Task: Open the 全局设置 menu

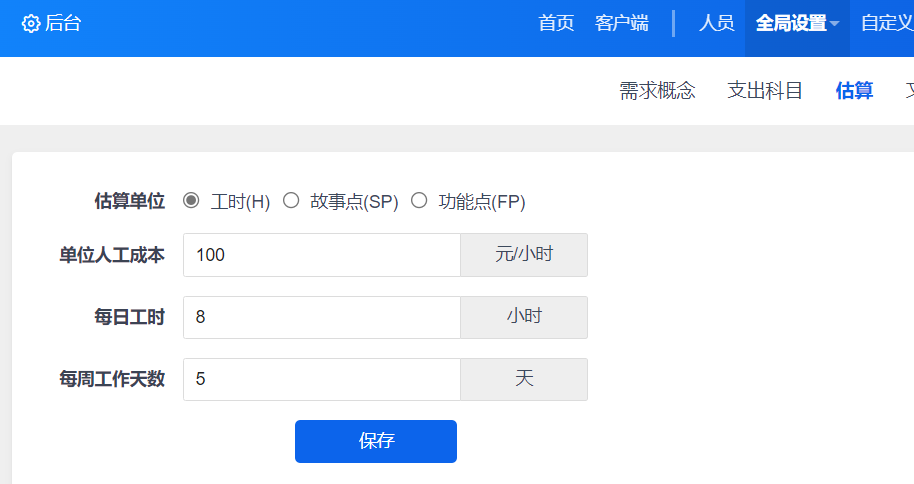Action: point(791,24)
